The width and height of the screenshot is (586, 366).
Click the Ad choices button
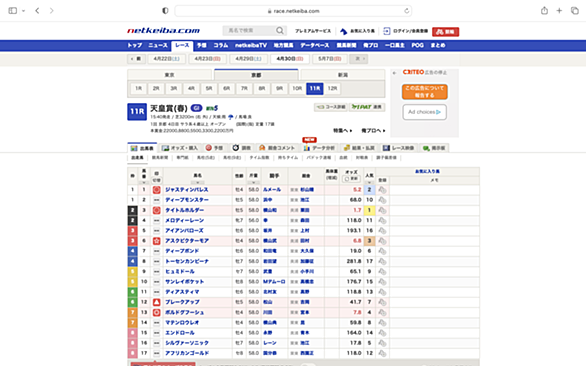(x=425, y=112)
